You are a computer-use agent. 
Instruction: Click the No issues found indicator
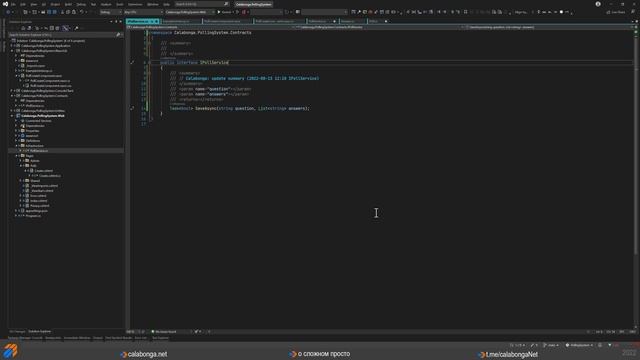click(164, 332)
